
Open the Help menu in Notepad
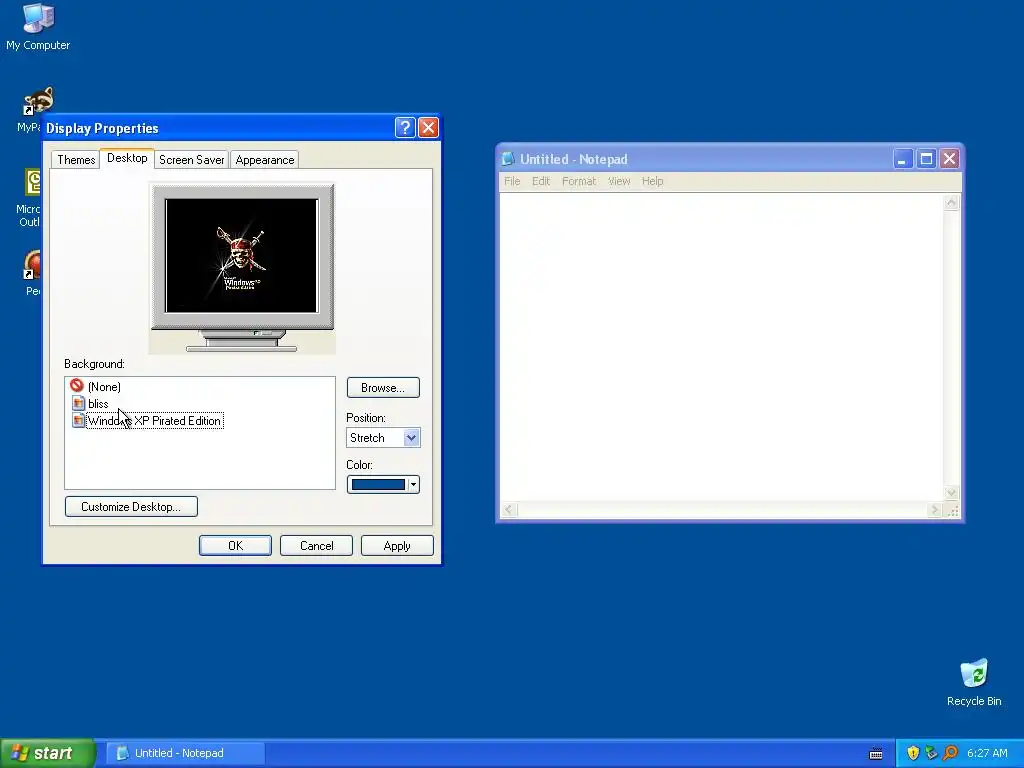(652, 182)
